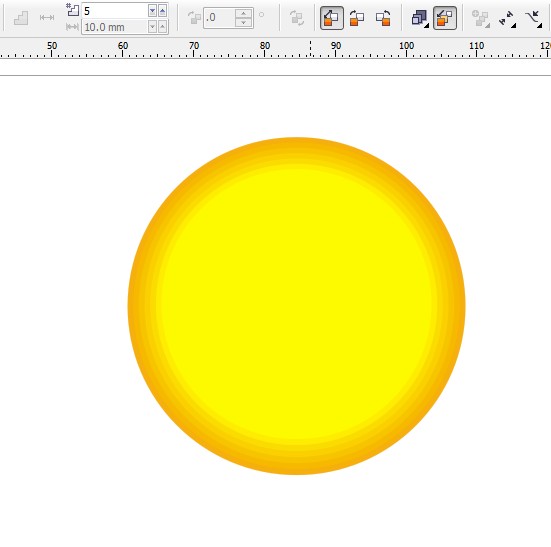Select the direct blend color option
The height and width of the screenshot is (547, 551).
pos(332,18)
